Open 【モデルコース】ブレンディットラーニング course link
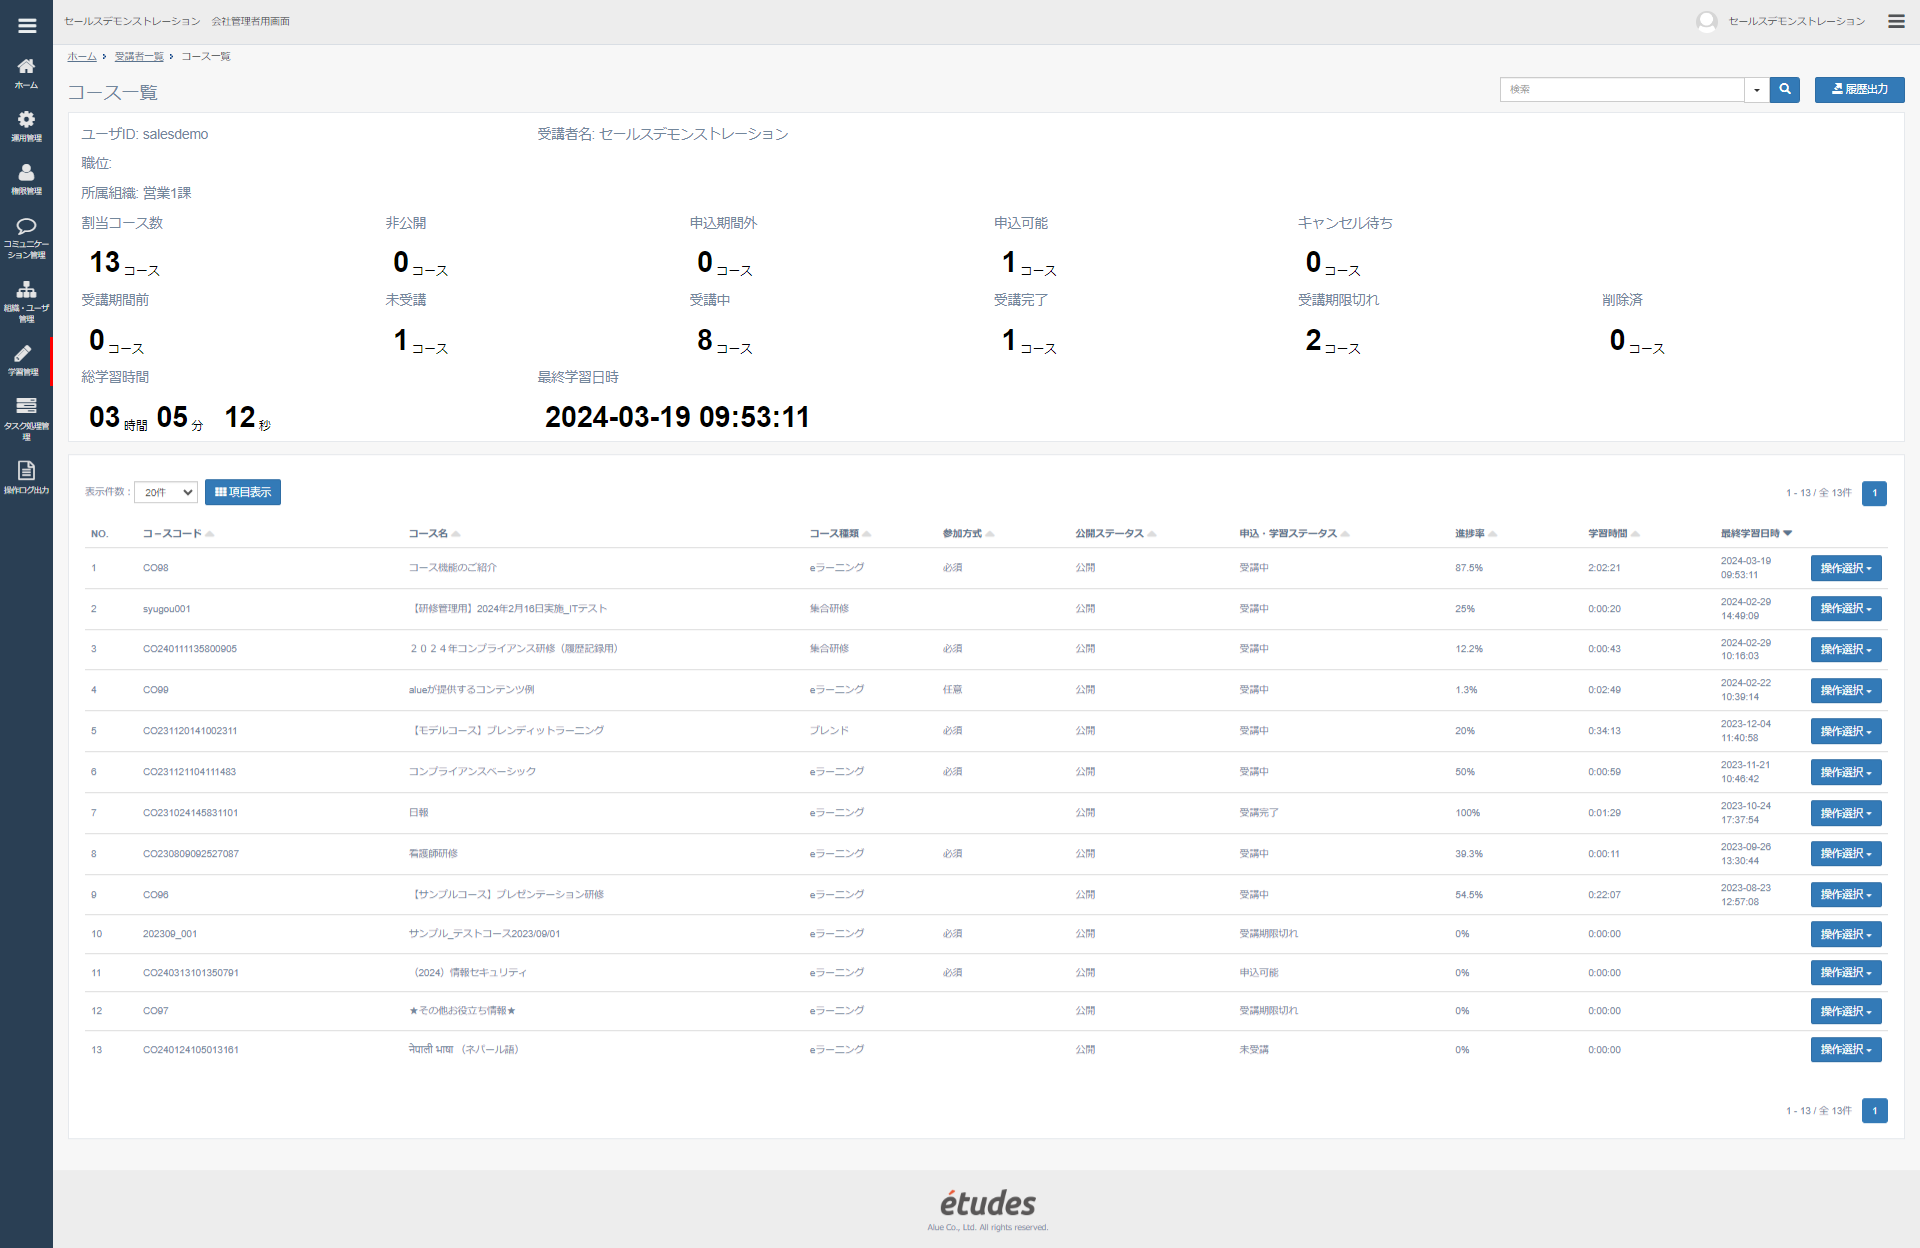1920x1248 pixels. [506, 731]
